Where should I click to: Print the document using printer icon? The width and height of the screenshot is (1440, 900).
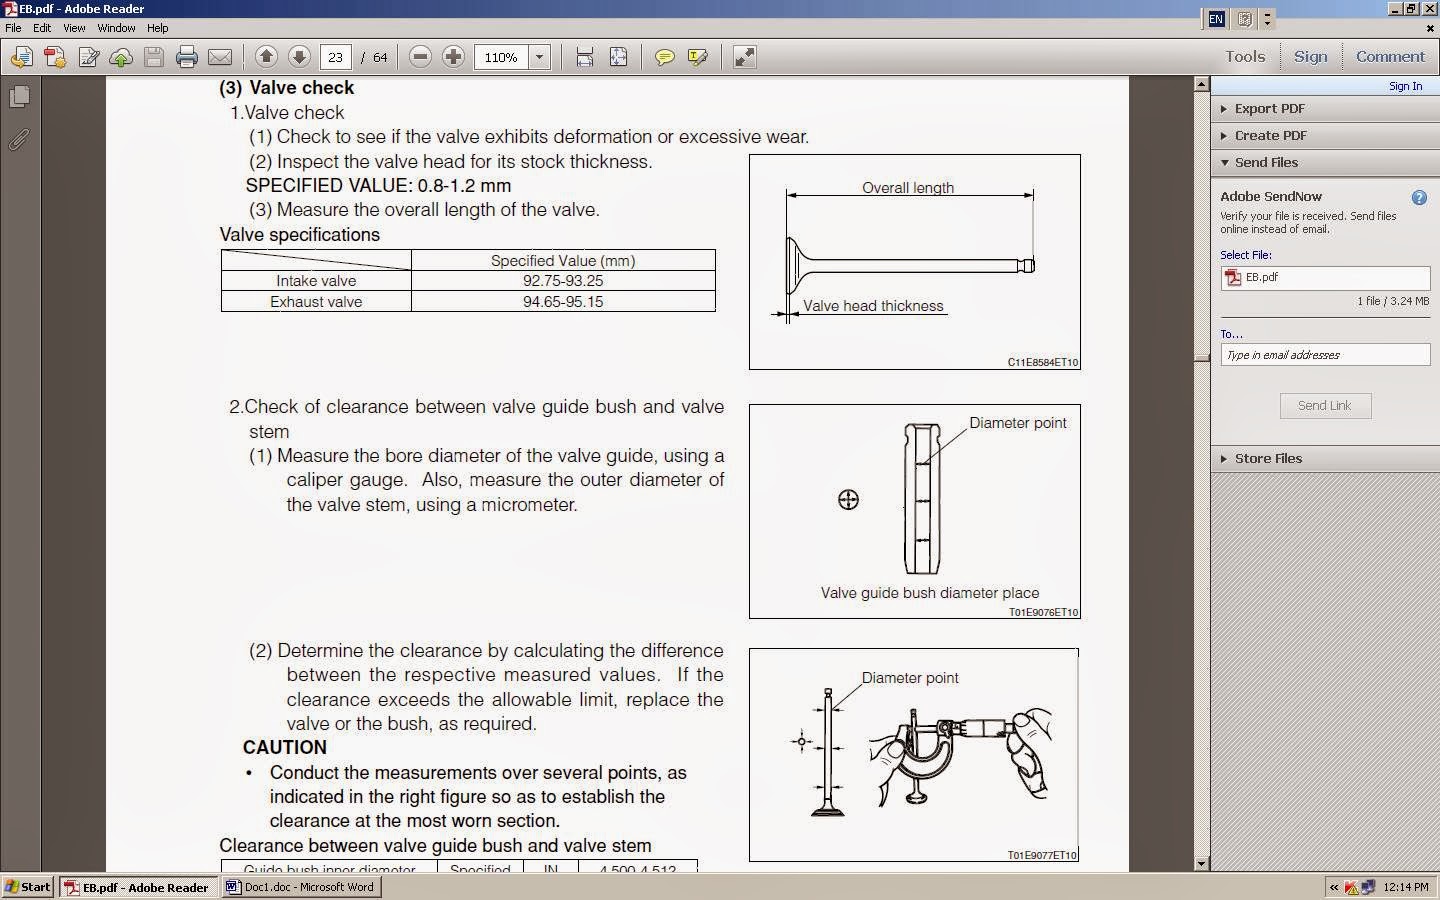tap(187, 57)
